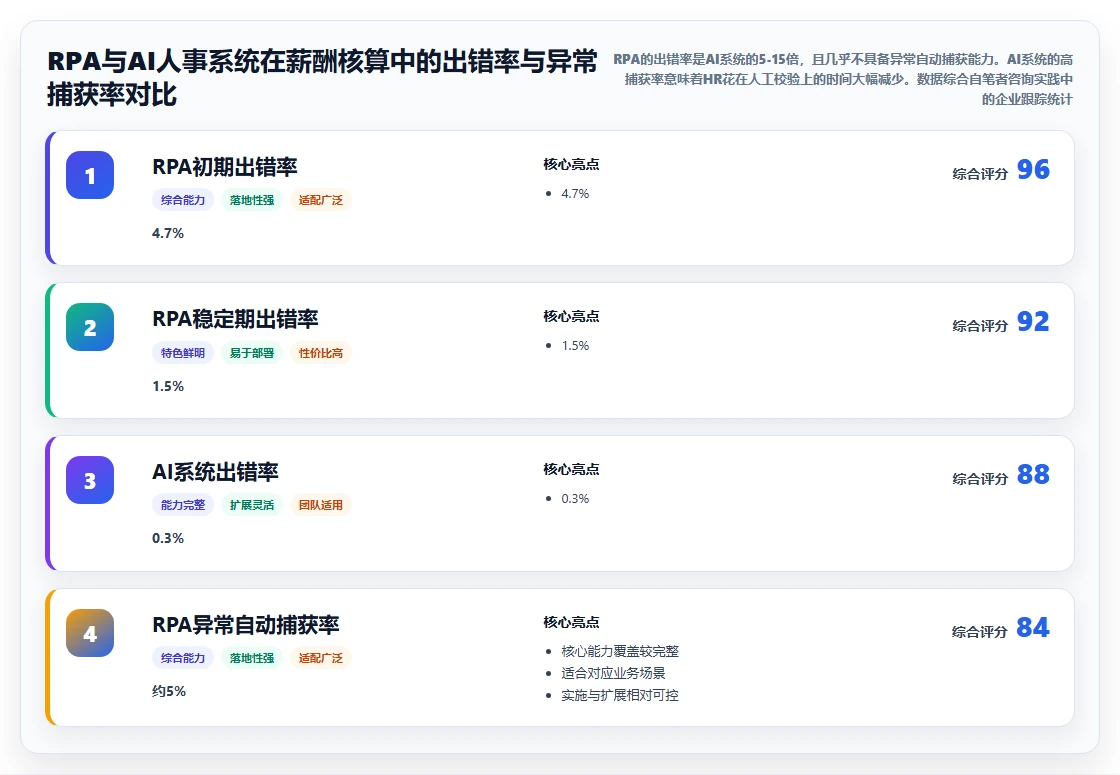Click the score 88 value
Viewport: 1120px width, 775px height.
(x=1033, y=474)
